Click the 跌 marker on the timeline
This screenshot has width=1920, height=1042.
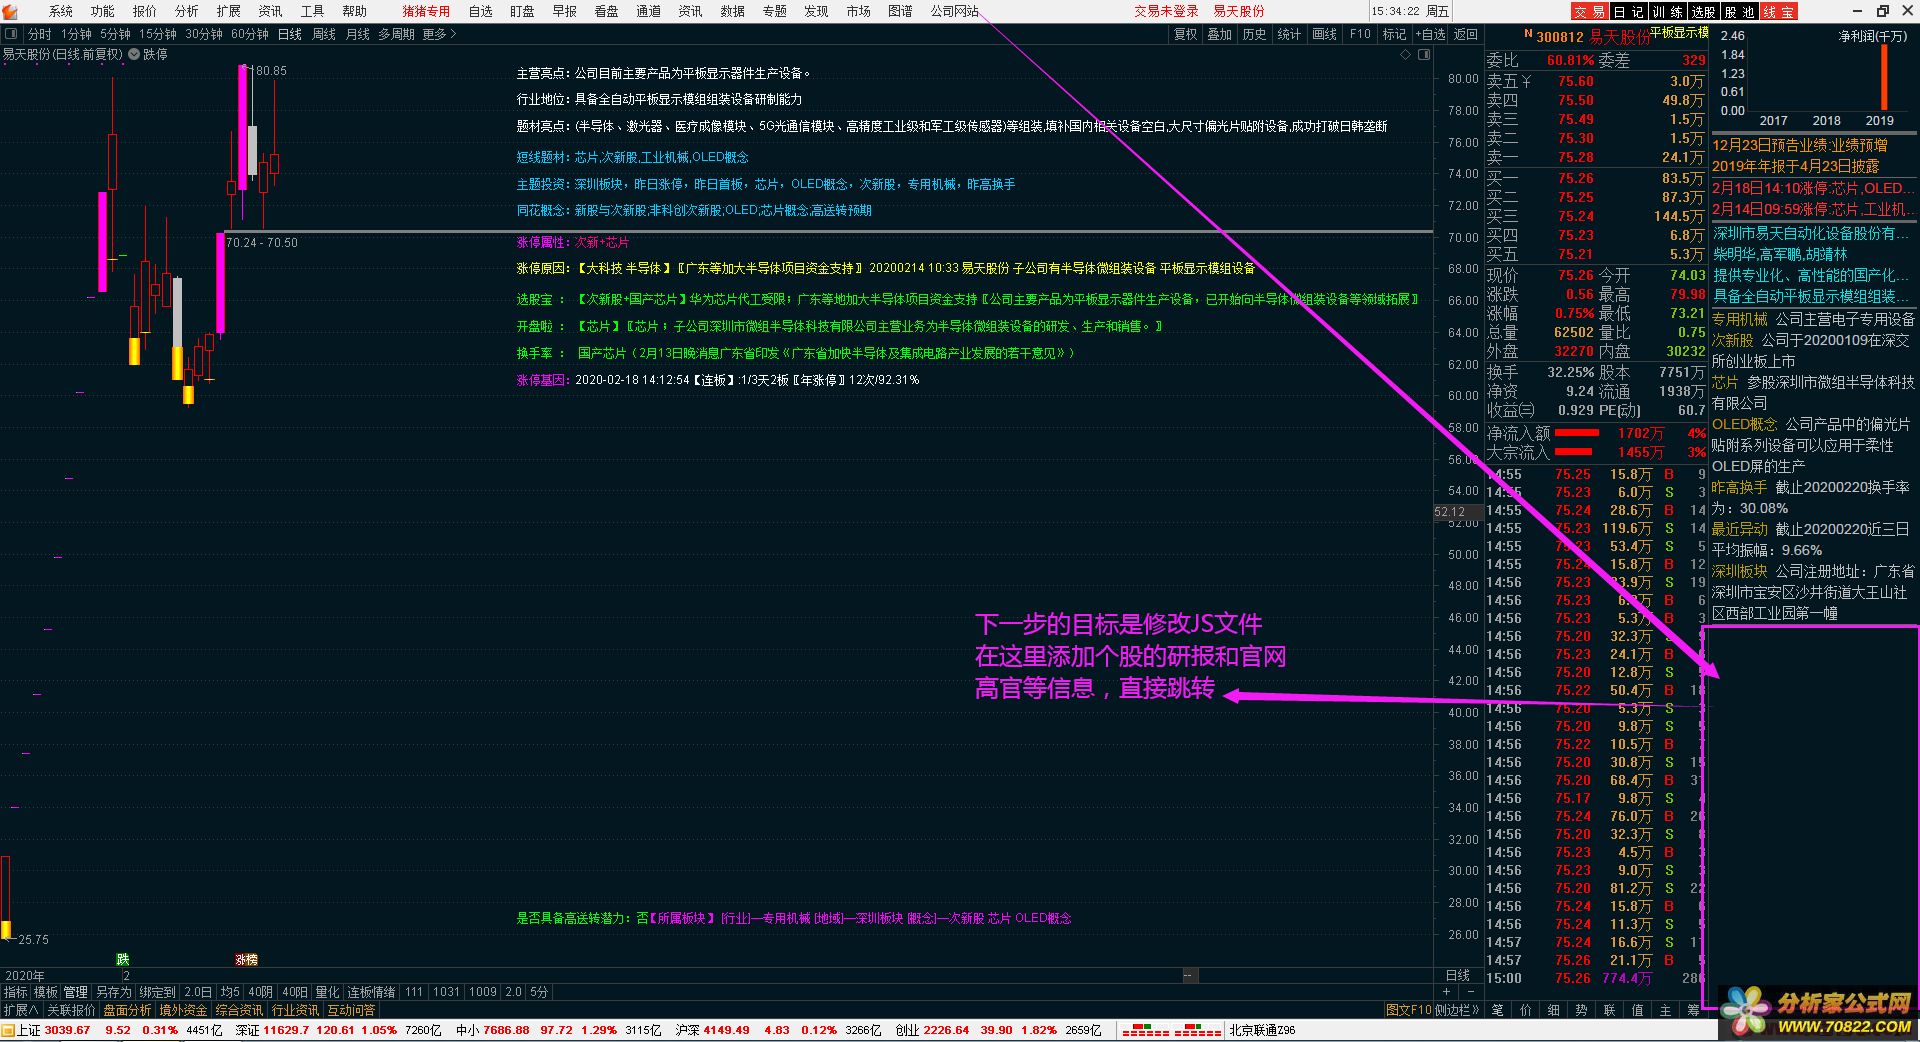point(123,959)
